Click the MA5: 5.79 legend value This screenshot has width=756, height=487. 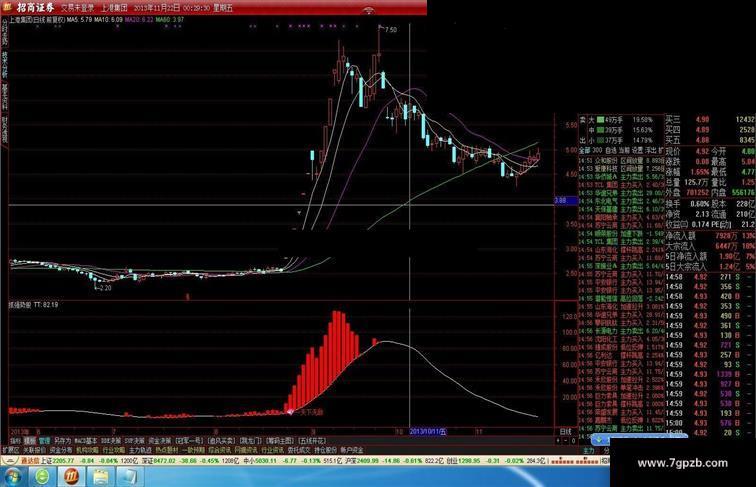tap(80, 20)
